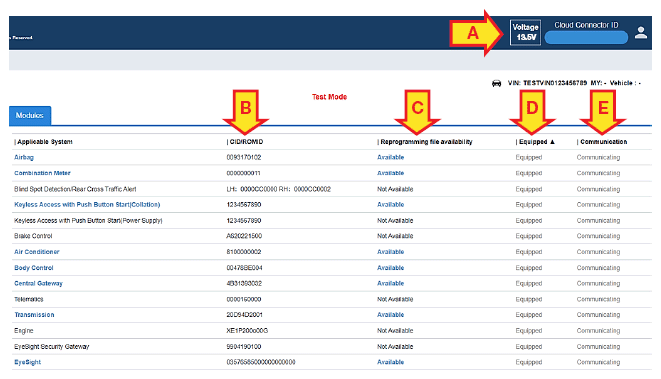Select the Telematics row name

[29, 299]
